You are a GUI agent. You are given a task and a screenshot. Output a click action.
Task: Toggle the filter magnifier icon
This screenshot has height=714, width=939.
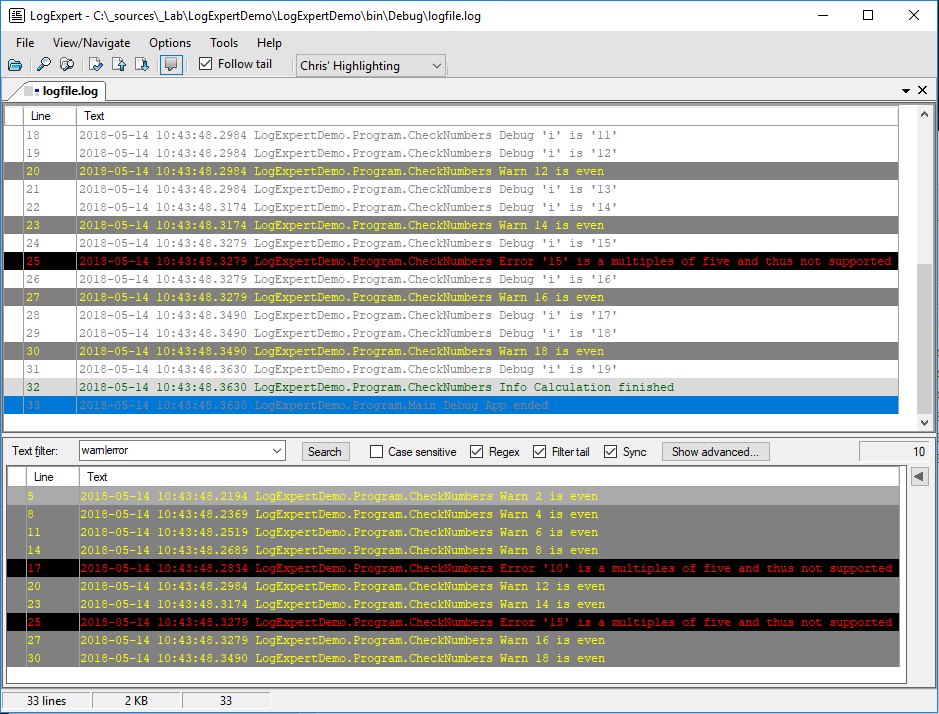[x=67, y=65]
